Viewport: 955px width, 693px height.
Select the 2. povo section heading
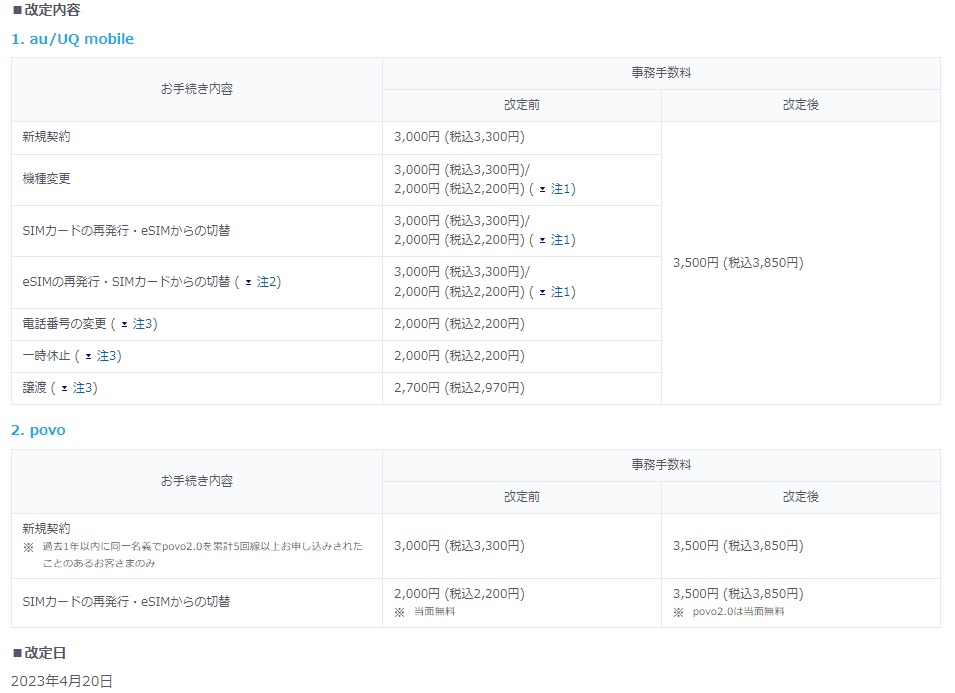click(x=37, y=430)
